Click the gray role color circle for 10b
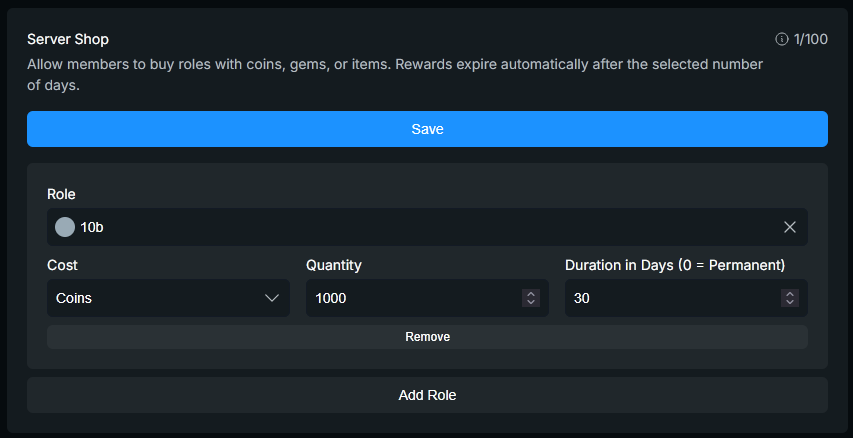Image resolution: width=853 pixels, height=438 pixels. [65, 227]
